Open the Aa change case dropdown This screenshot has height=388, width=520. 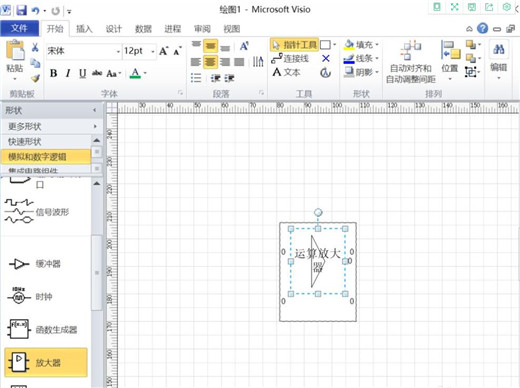[x=113, y=73]
